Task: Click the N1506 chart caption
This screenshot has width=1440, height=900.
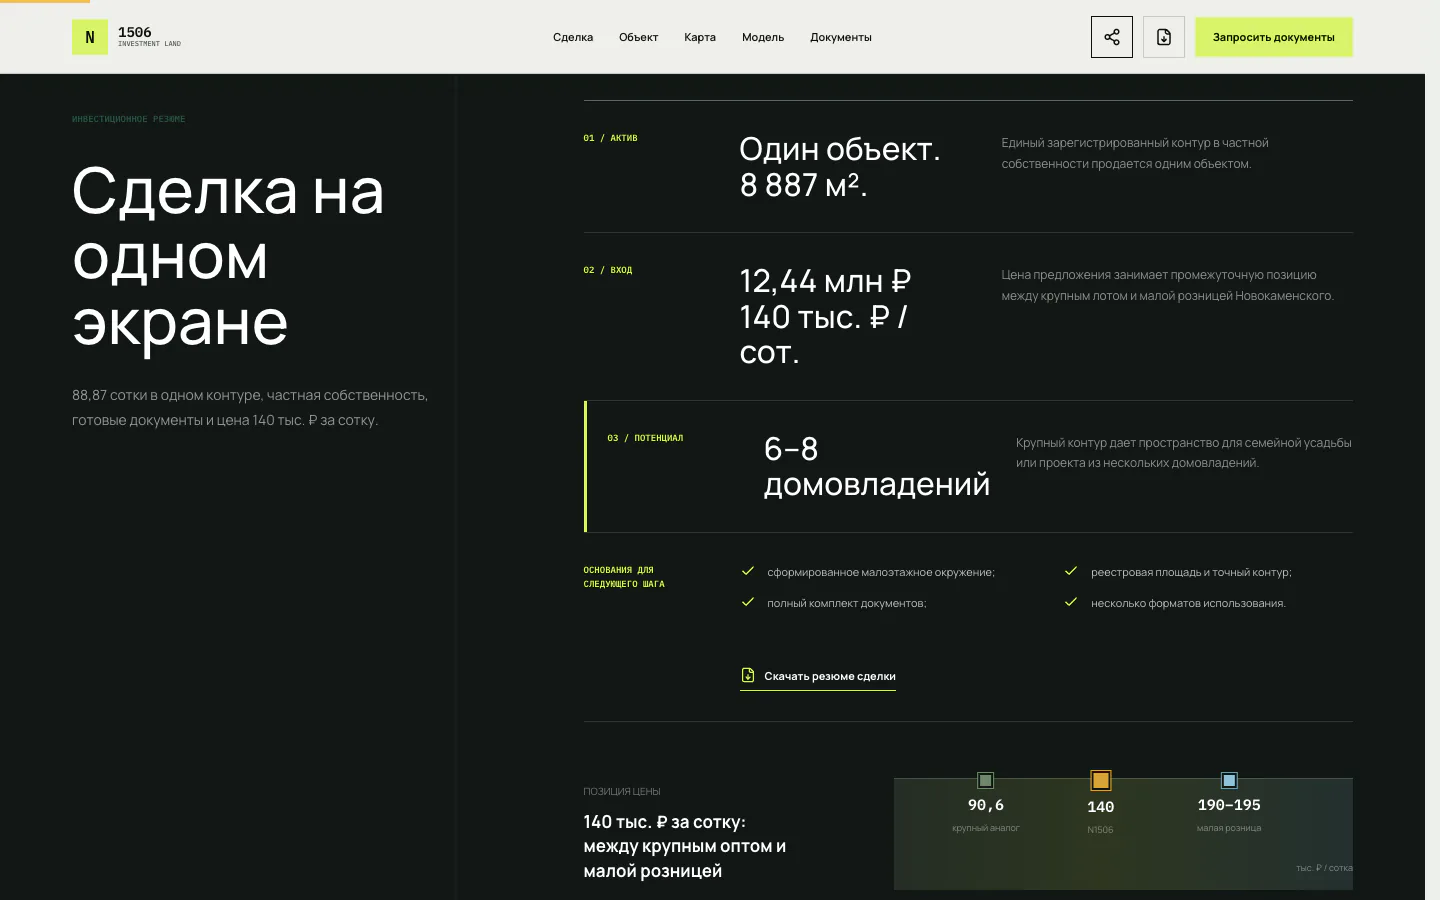Action: coord(1100,830)
